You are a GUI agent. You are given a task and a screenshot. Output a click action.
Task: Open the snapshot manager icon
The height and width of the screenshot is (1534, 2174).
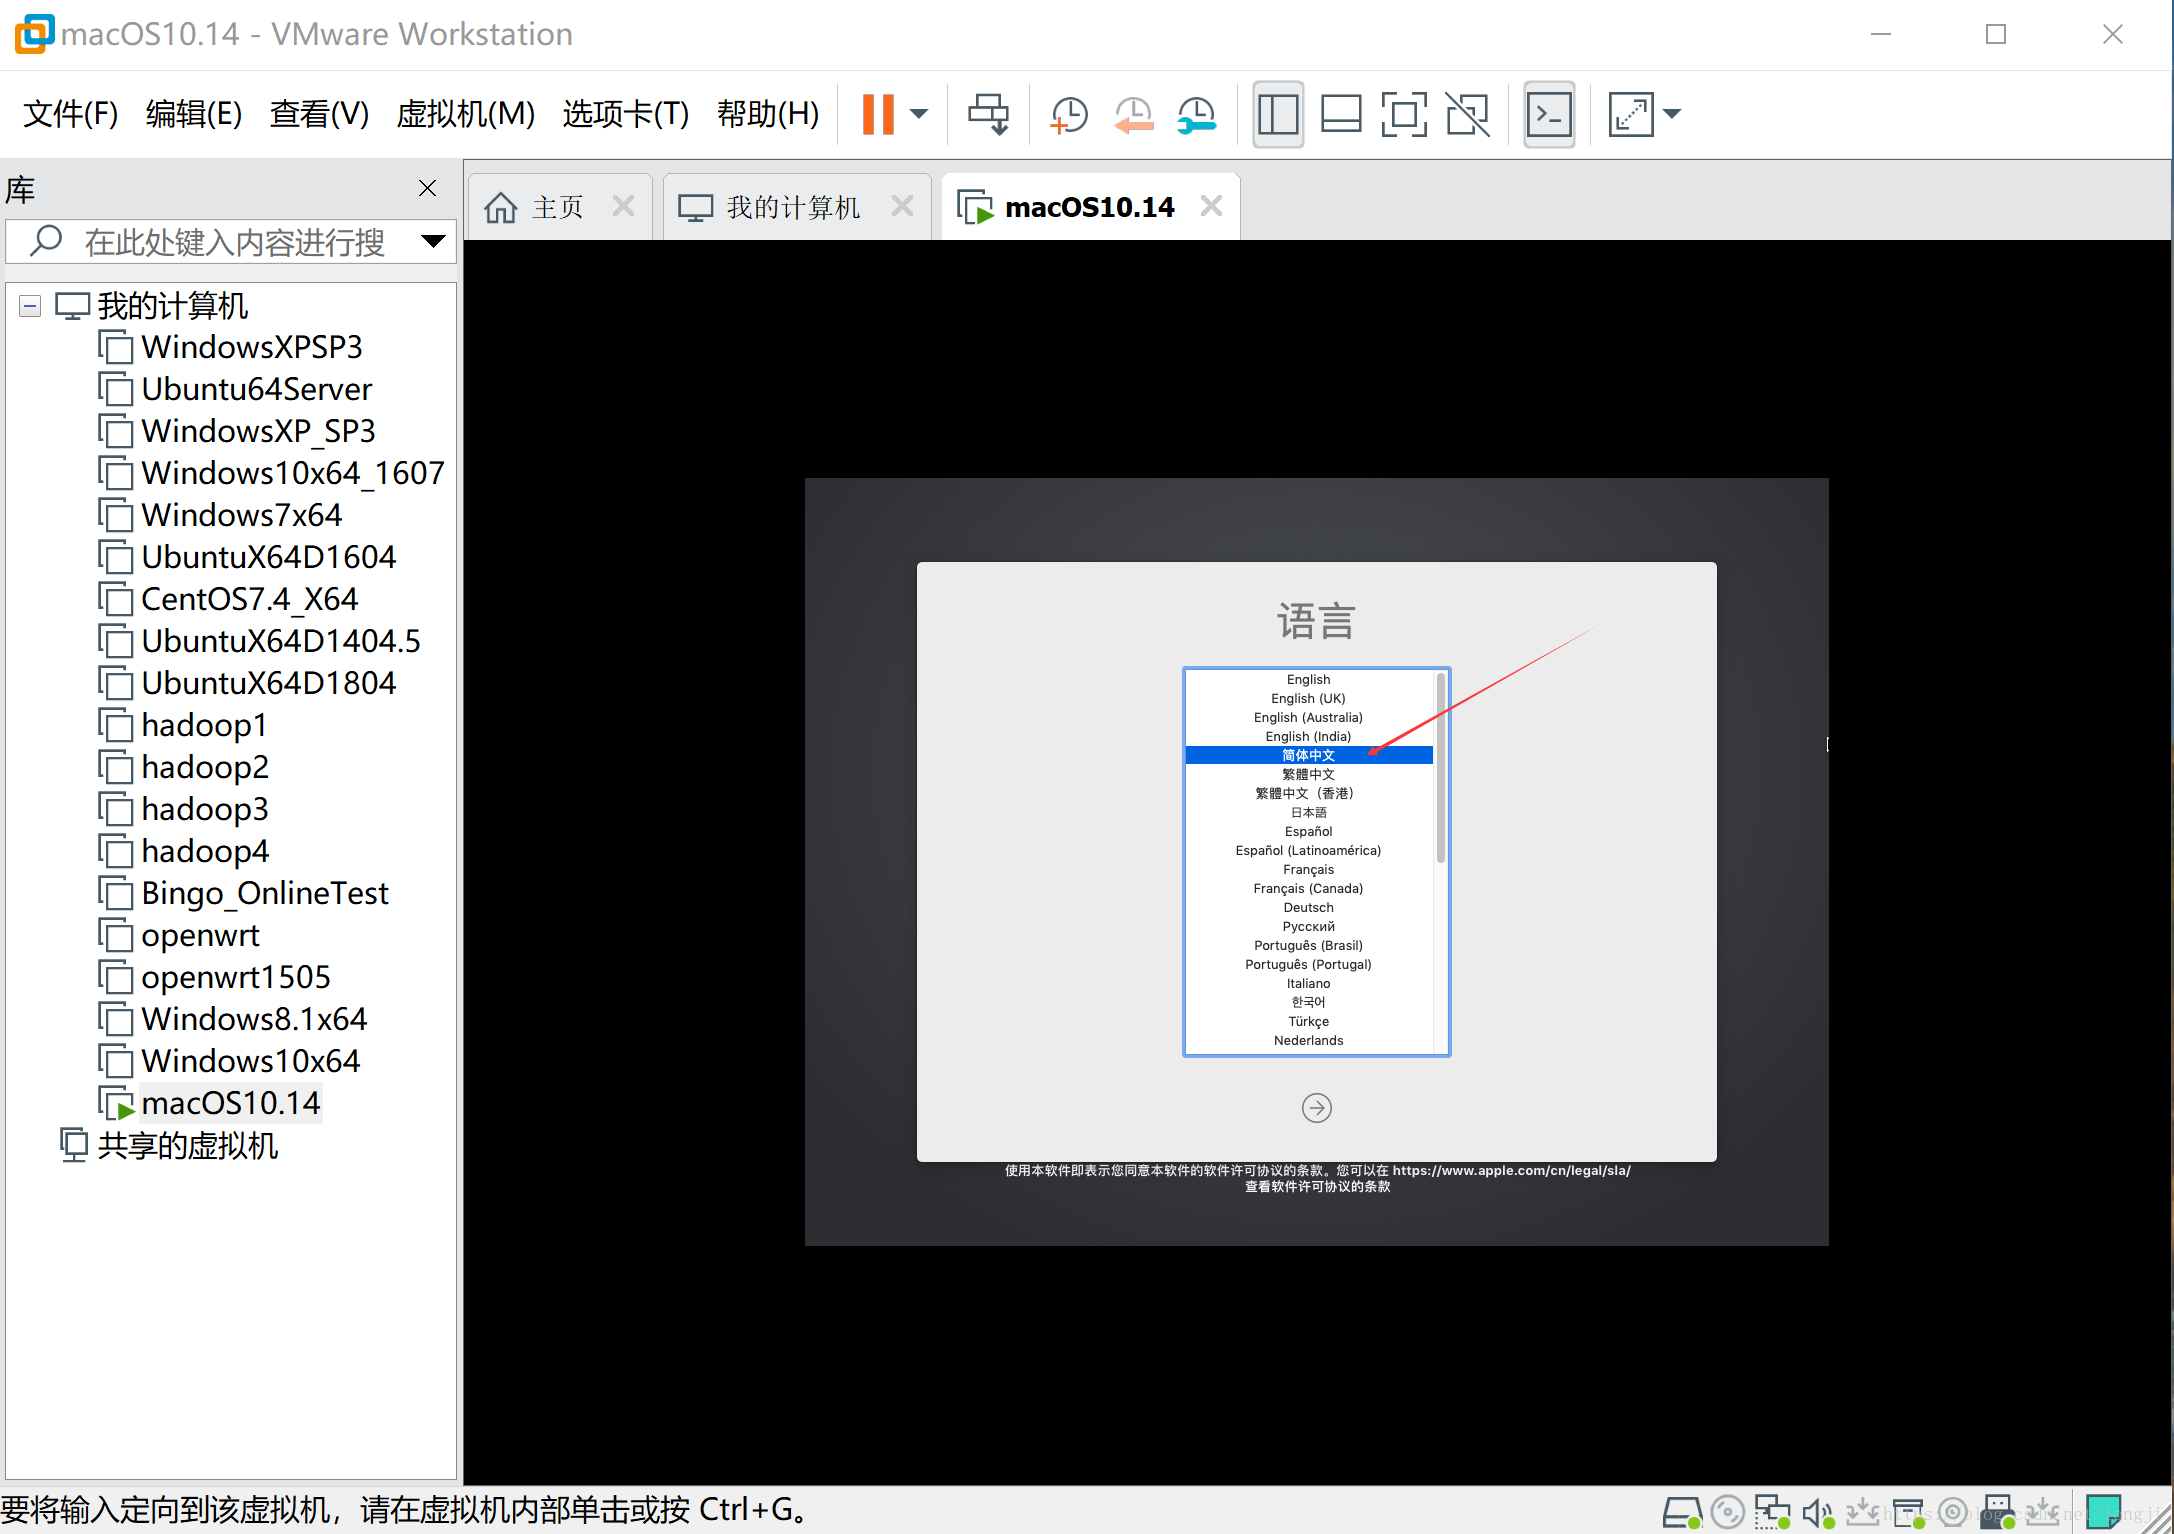tap(1196, 114)
